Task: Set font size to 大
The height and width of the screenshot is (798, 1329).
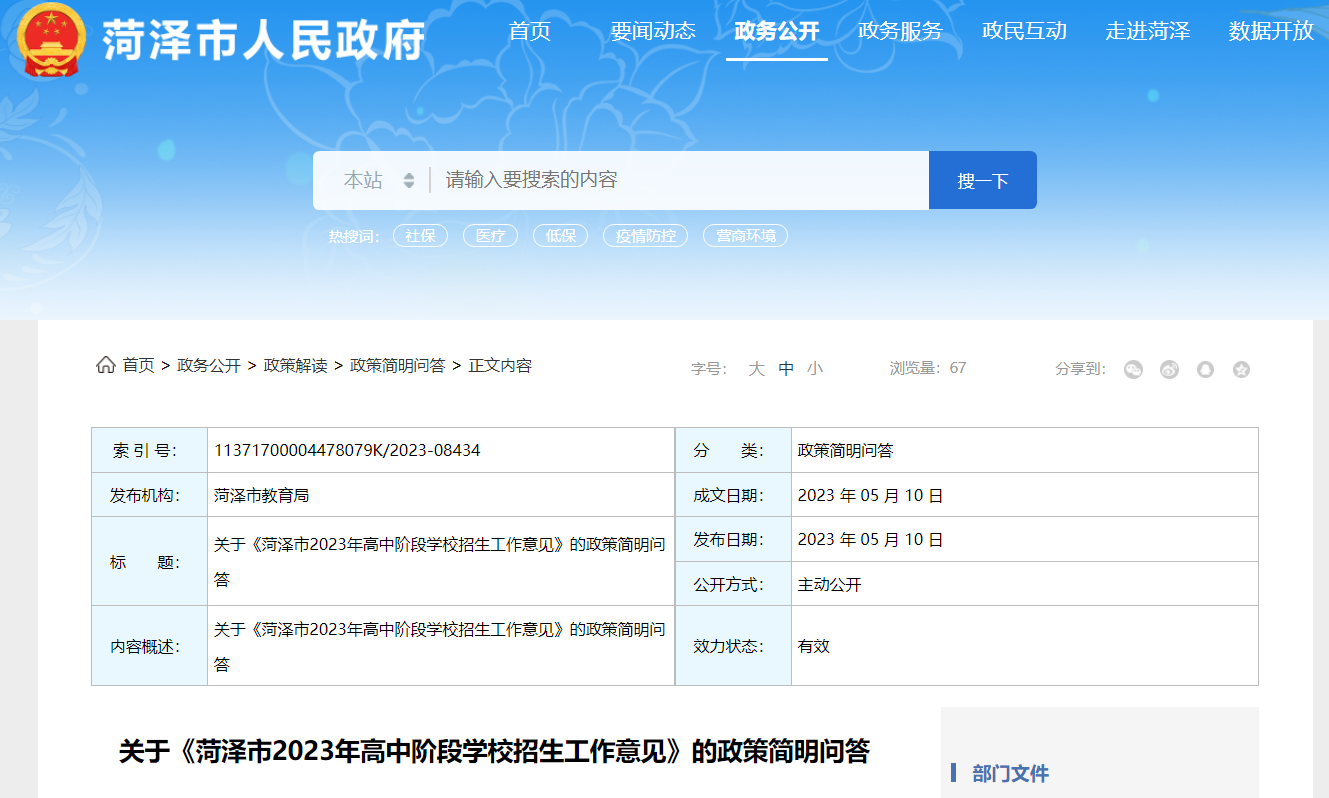Action: click(x=757, y=369)
